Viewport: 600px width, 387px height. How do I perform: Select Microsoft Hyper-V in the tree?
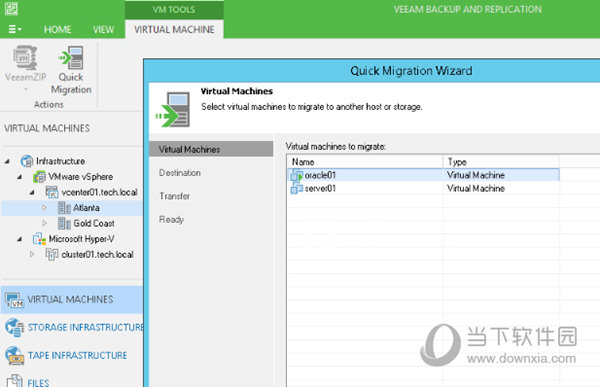click(82, 239)
